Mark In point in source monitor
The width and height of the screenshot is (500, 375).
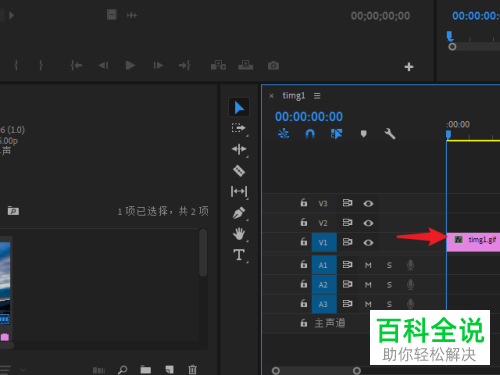point(16,65)
